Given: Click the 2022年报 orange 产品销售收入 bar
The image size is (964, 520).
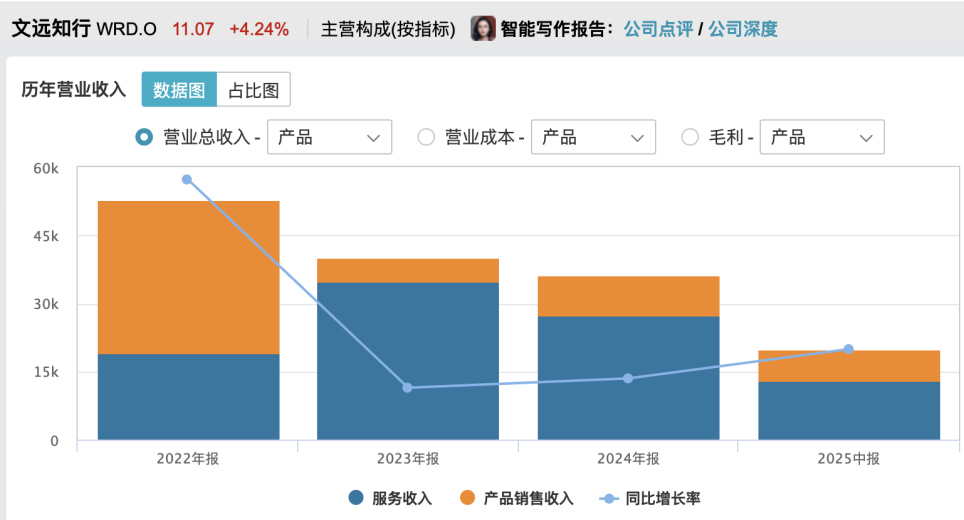Looking at the screenshot, I should tap(188, 277).
